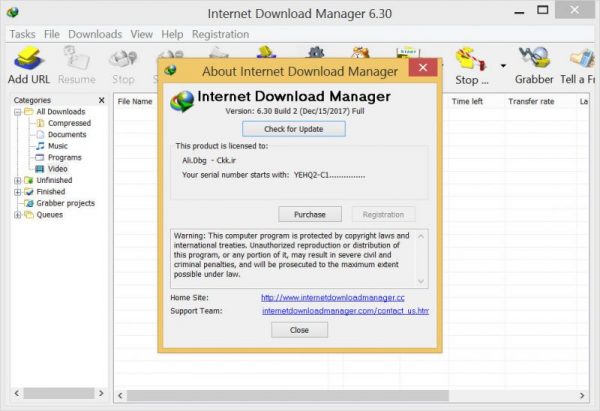Select the Video category
Viewport: 600px width, 411px height.
tap(57, 169)
